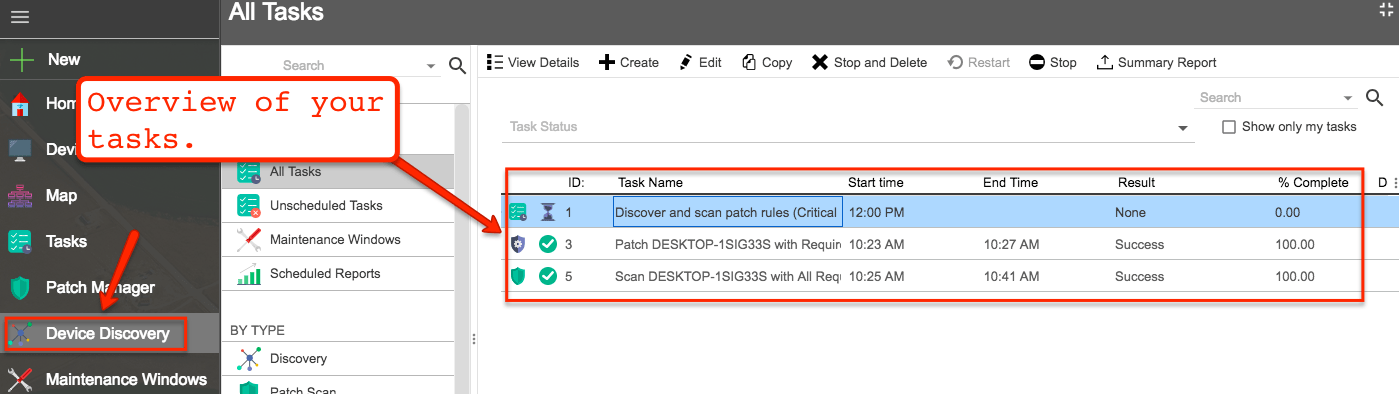Click the collapse fullscreen icon top right
The image size is (1399, 394).
click(x=1385, y=9)
